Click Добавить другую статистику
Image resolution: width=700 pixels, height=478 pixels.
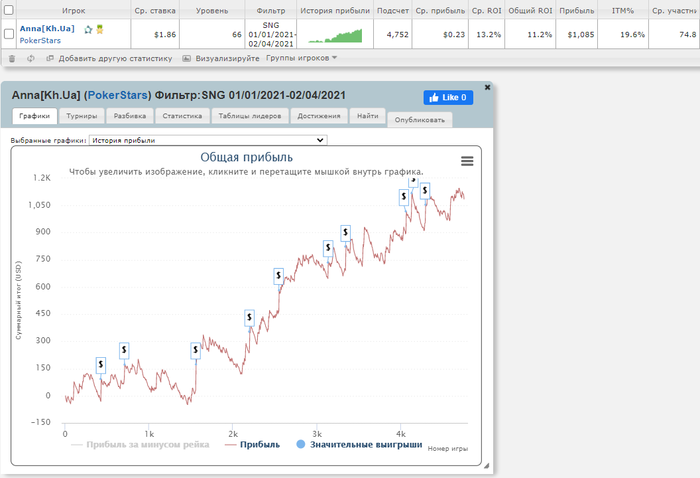point(115,58)
